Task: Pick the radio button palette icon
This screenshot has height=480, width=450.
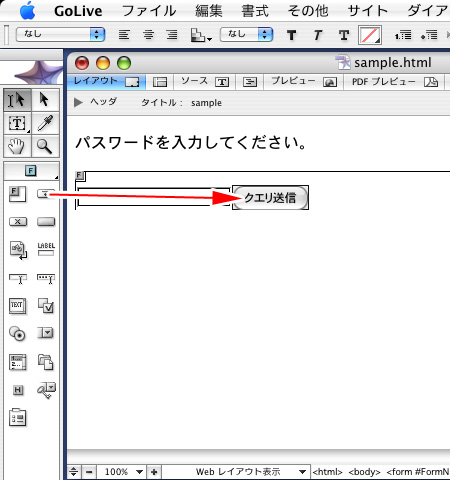Action: point(17,333)
